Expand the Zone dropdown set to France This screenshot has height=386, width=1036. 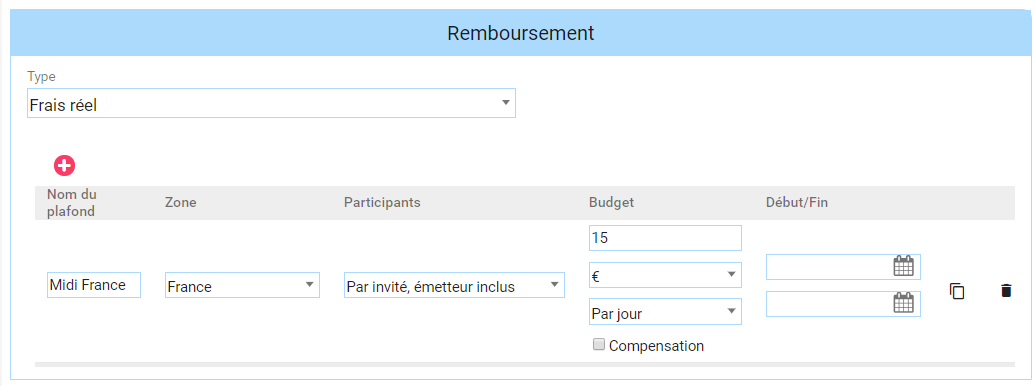(x=242, y=285)
